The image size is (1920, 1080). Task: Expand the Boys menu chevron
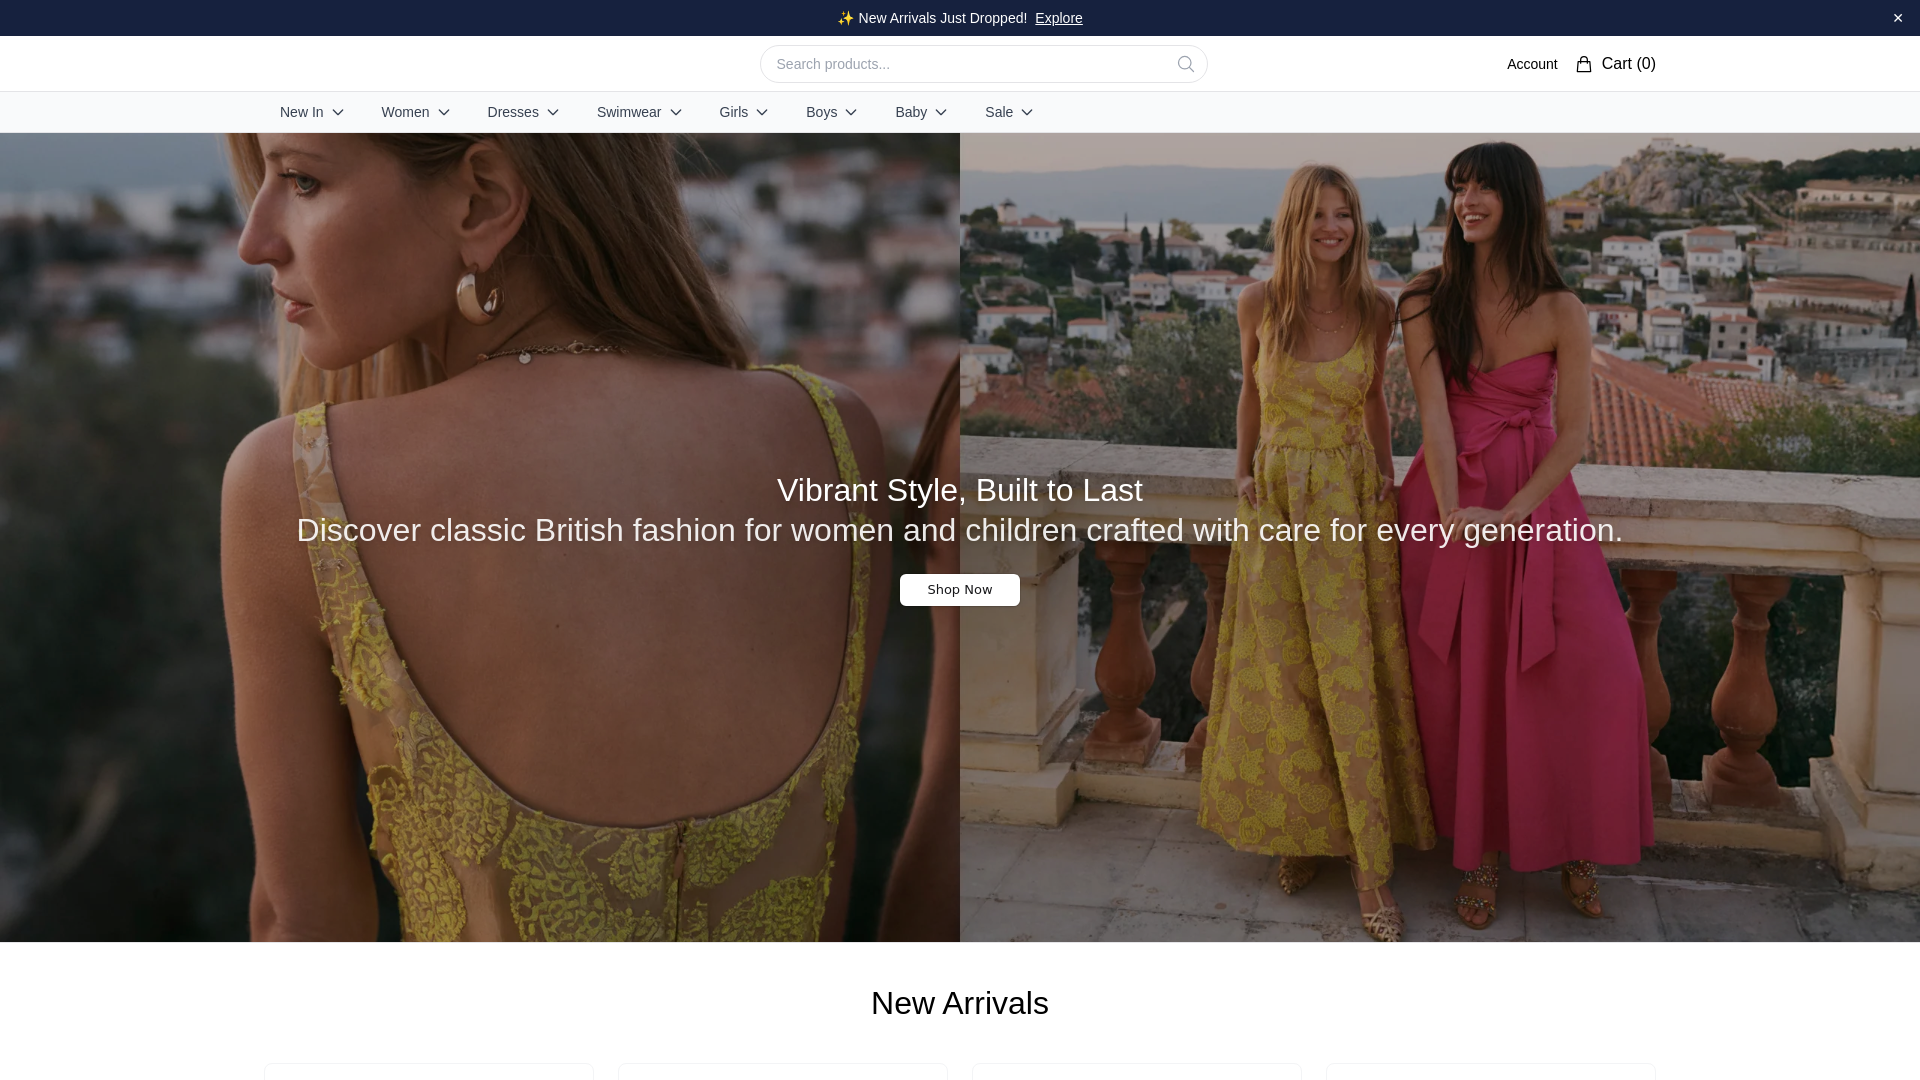851,112
